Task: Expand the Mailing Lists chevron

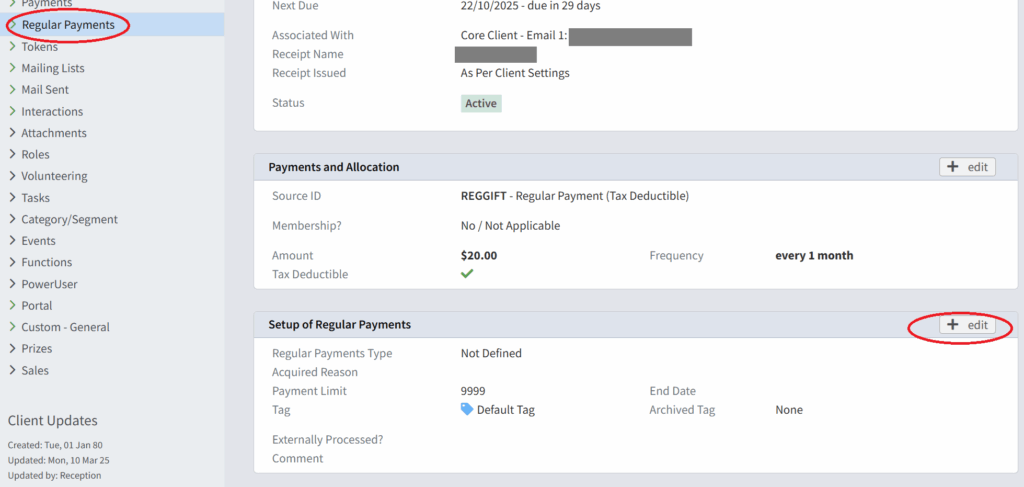Action: point(12,68)
